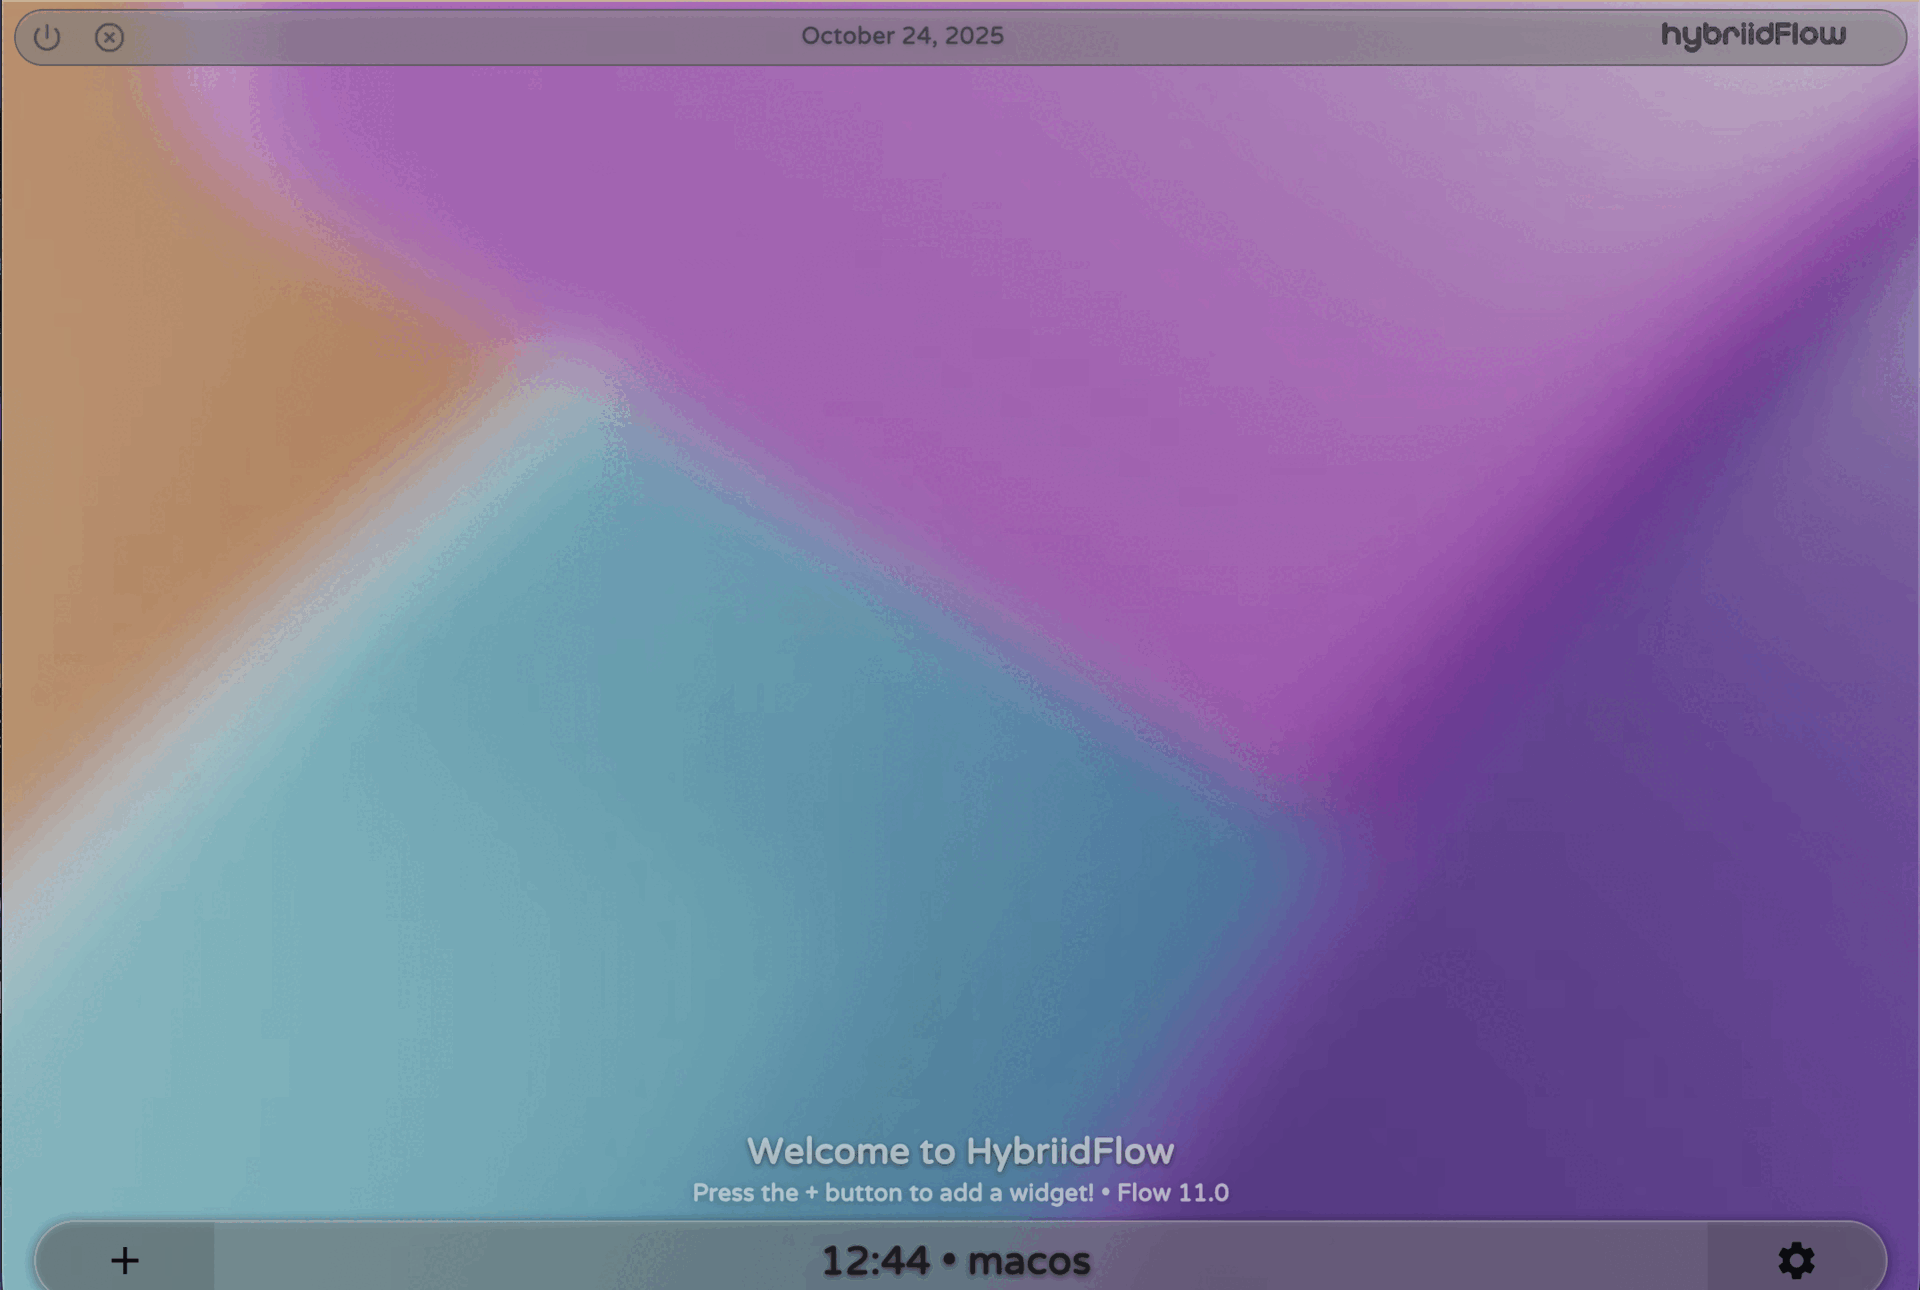This screenshot has height=1290, width=1920.
Task: Add a widget with plus button
Action: pyautogui.click(x=125, y=1260)
